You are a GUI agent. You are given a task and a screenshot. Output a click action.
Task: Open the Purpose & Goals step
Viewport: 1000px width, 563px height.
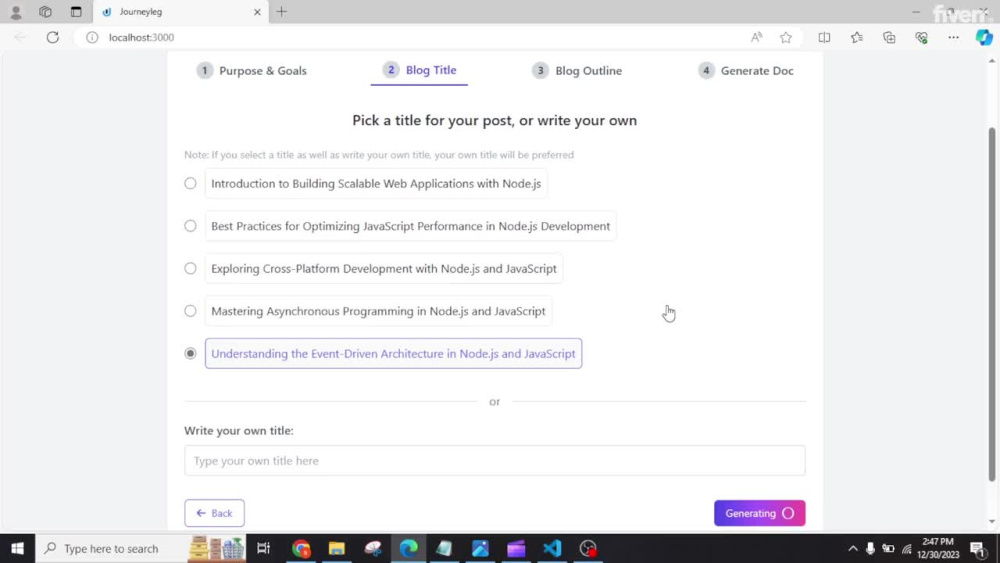pos(251,71)
